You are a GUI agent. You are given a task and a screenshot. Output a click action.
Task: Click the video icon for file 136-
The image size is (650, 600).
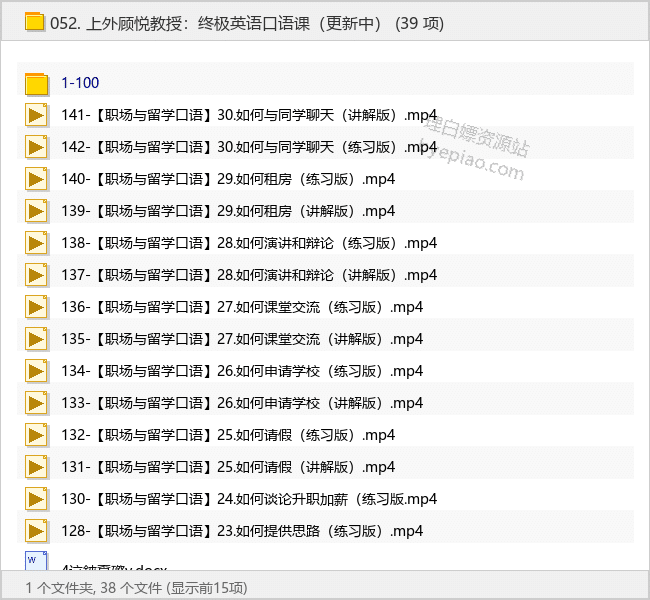pos(36,307)
